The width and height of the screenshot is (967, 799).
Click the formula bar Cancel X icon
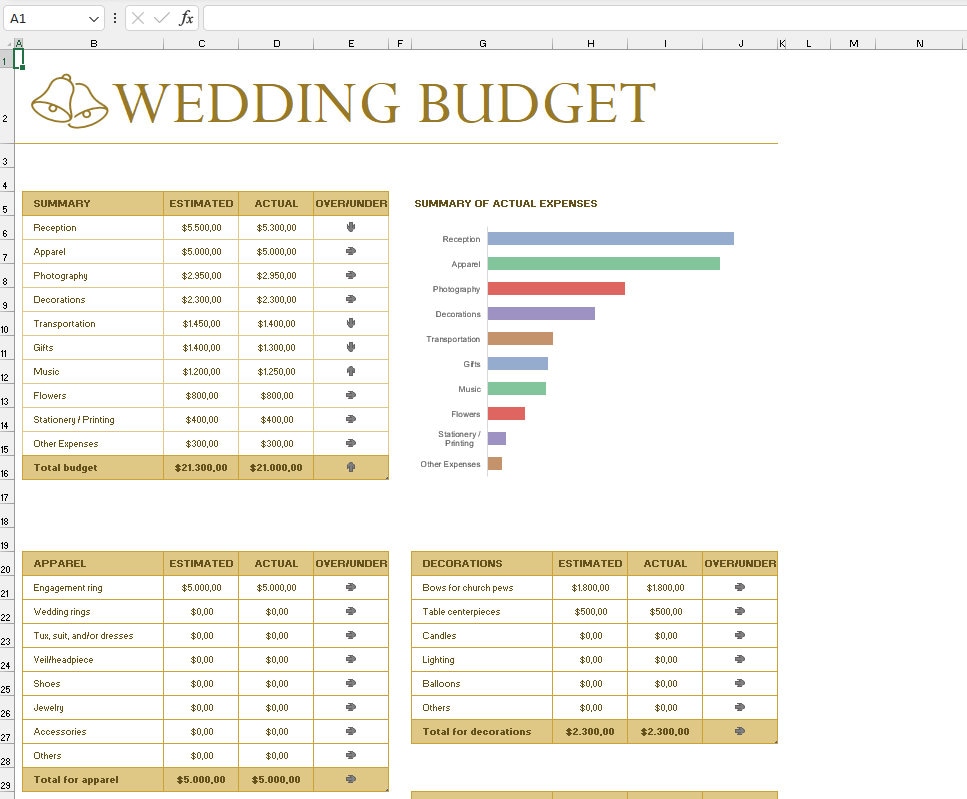pos(138,18)
